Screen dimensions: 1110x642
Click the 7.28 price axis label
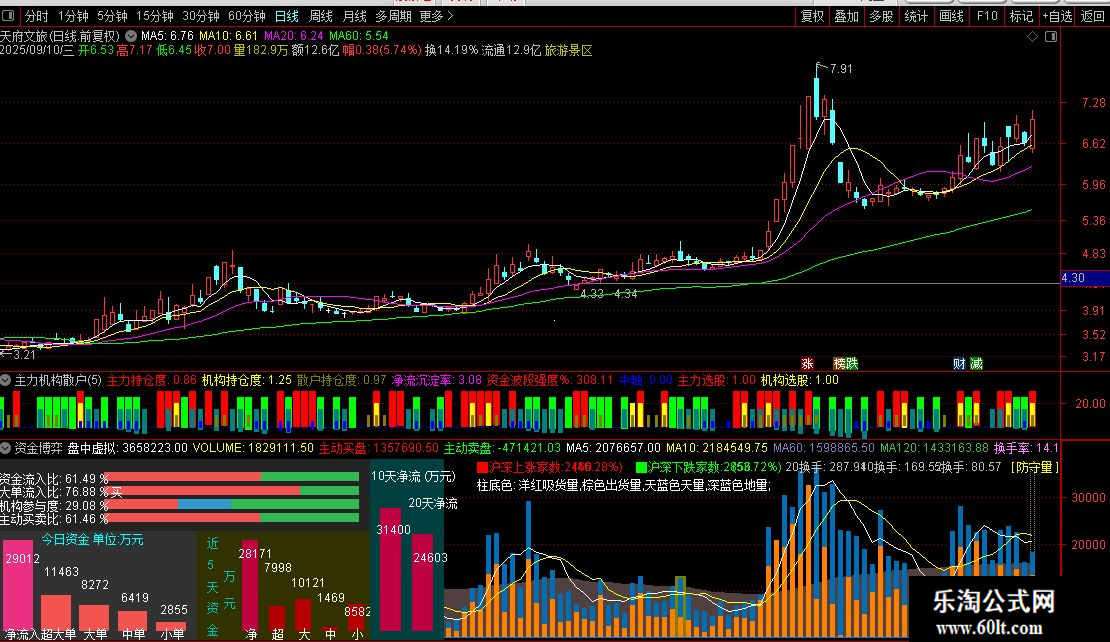click(1094, 103)
